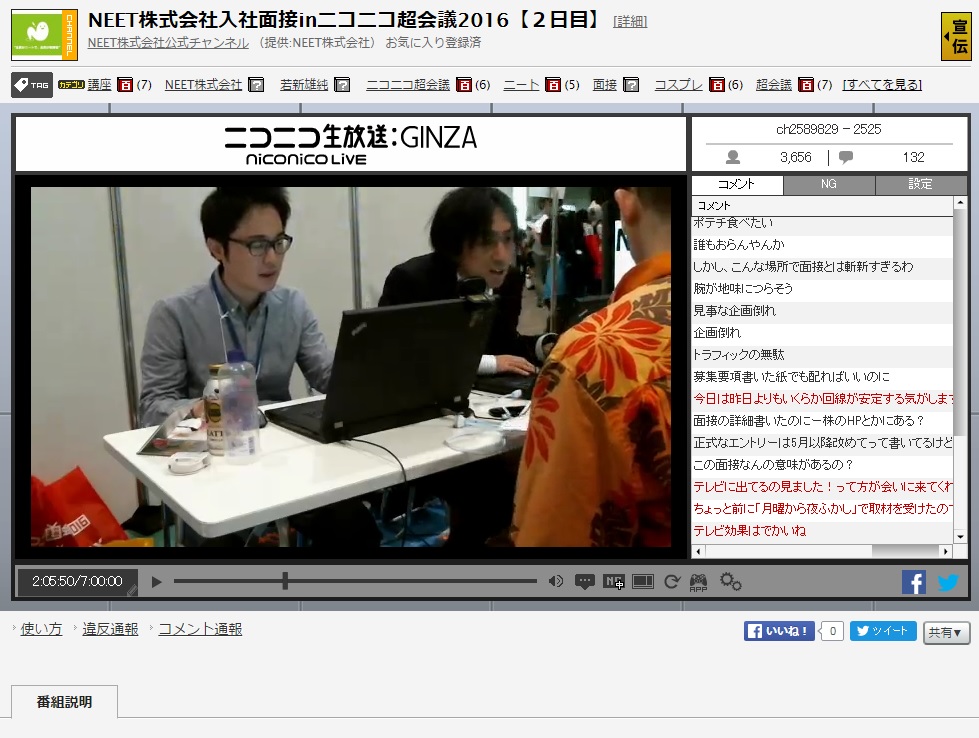979x738 pixels.
Task: Open dictionary icon next to 講座 tag
Action: click(x=125, y=84)
